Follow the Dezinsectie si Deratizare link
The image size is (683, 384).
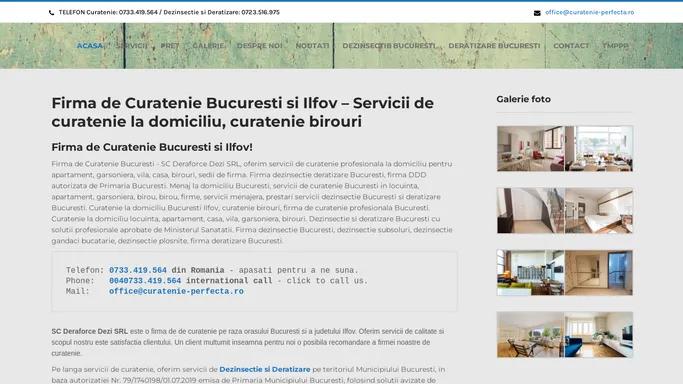[x=265, y=369]
